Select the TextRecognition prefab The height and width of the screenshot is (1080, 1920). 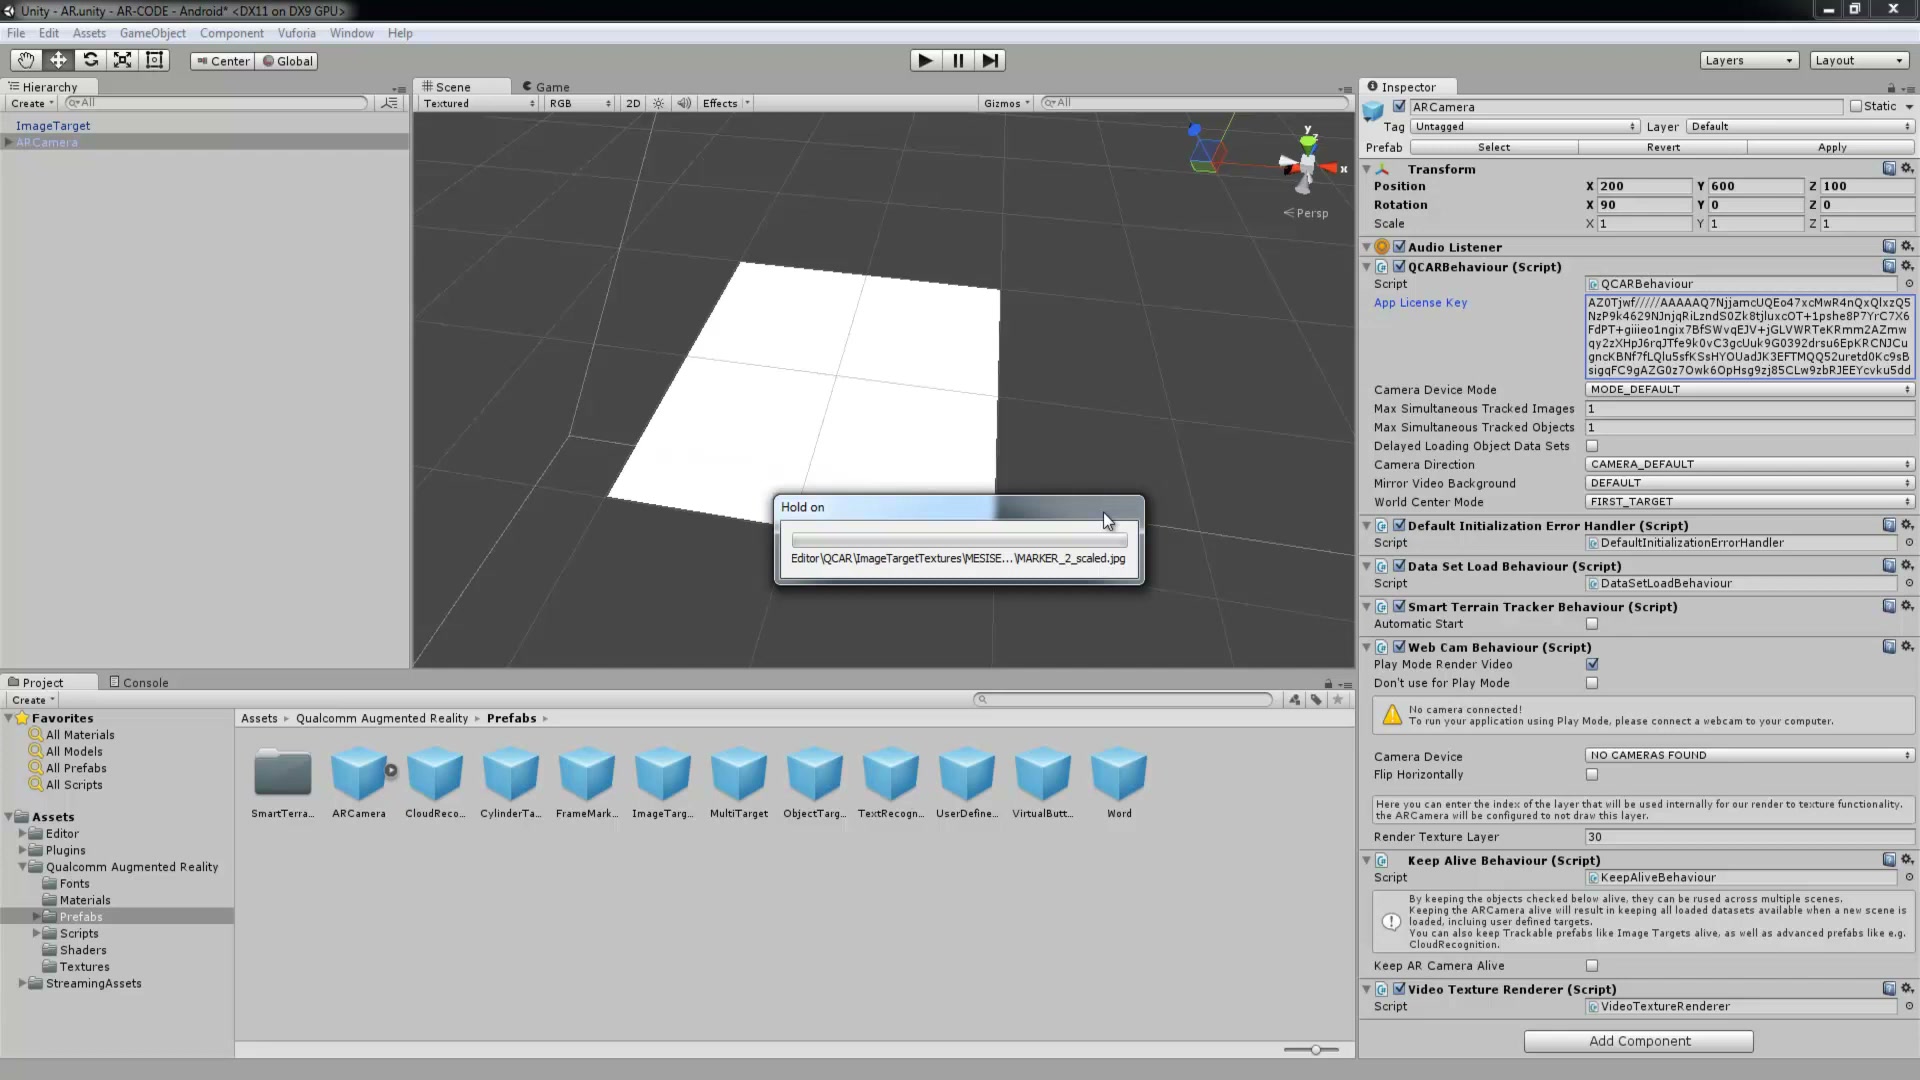891,783
